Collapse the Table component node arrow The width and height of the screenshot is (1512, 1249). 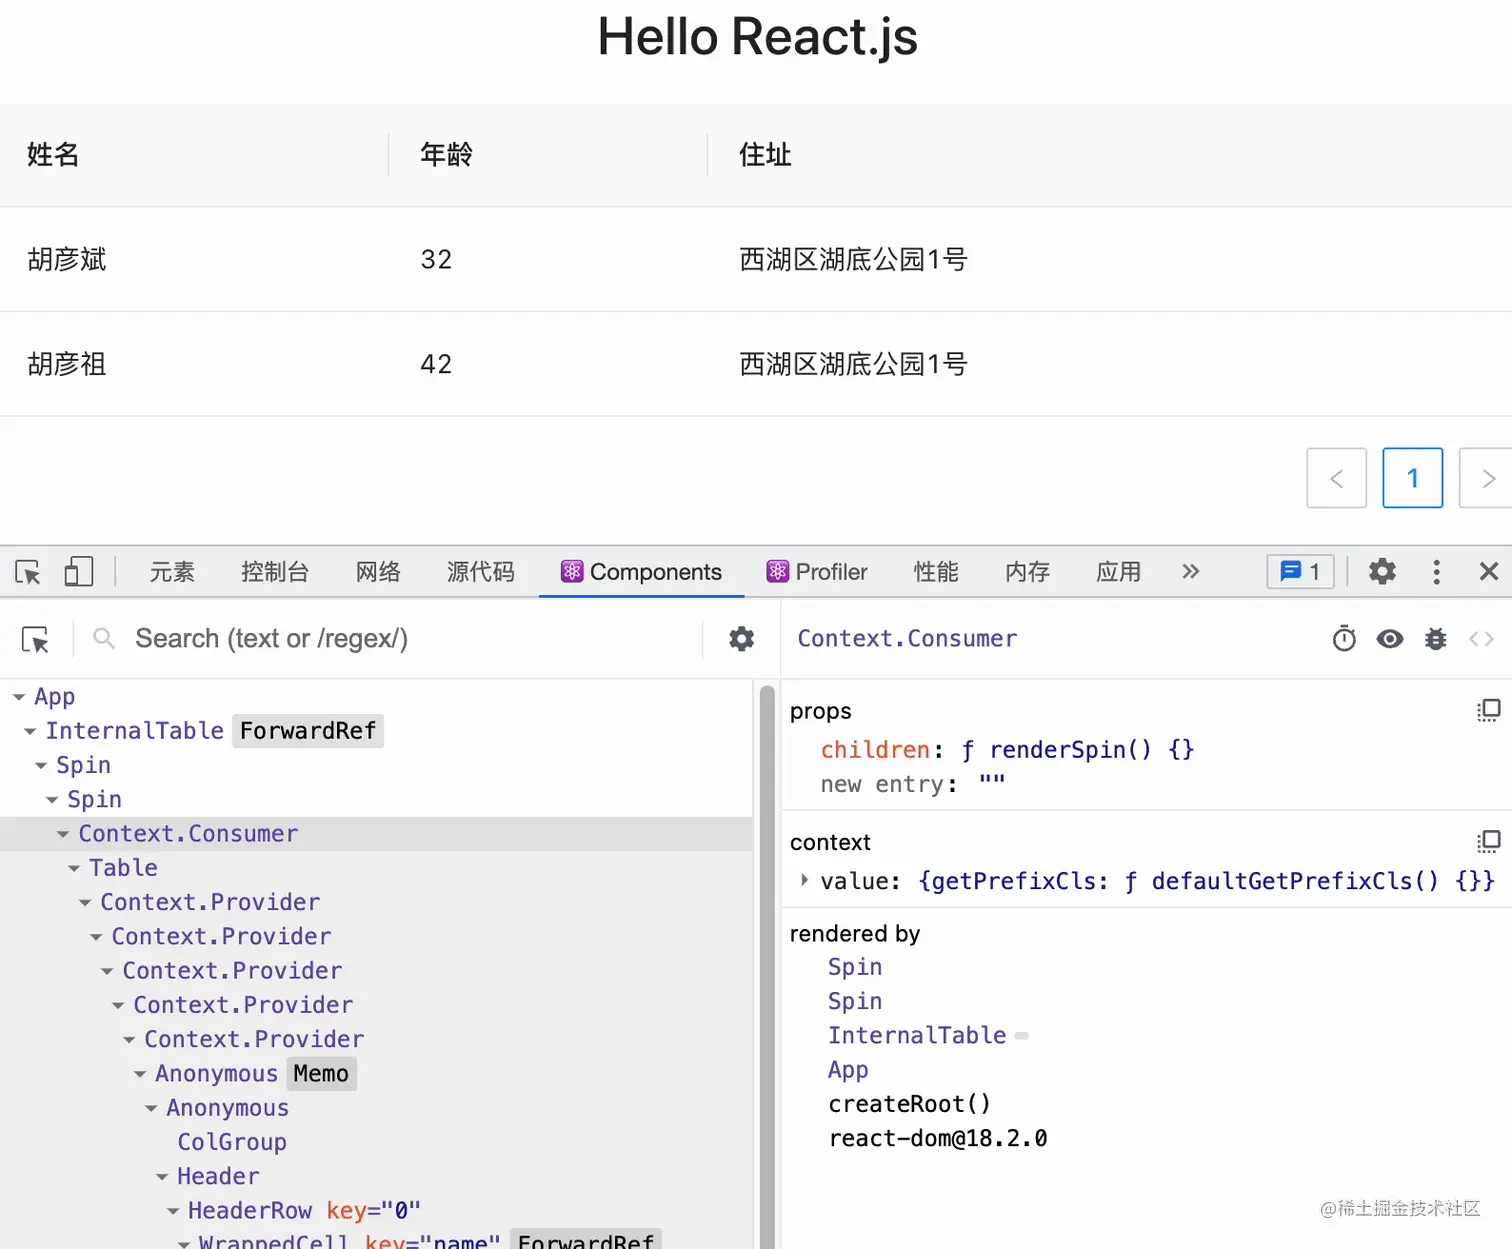74,868
